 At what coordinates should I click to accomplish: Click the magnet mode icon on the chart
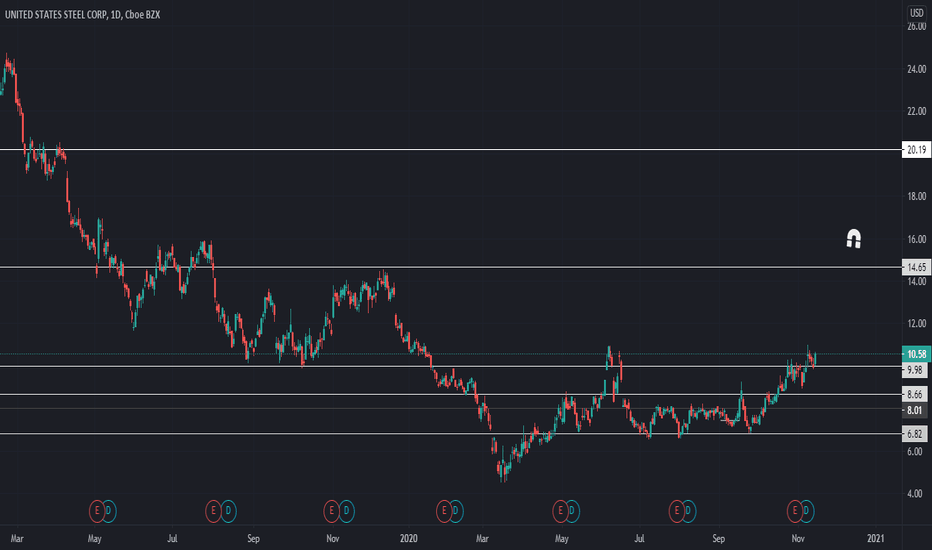pyautogui.click(x=854, y=238)
